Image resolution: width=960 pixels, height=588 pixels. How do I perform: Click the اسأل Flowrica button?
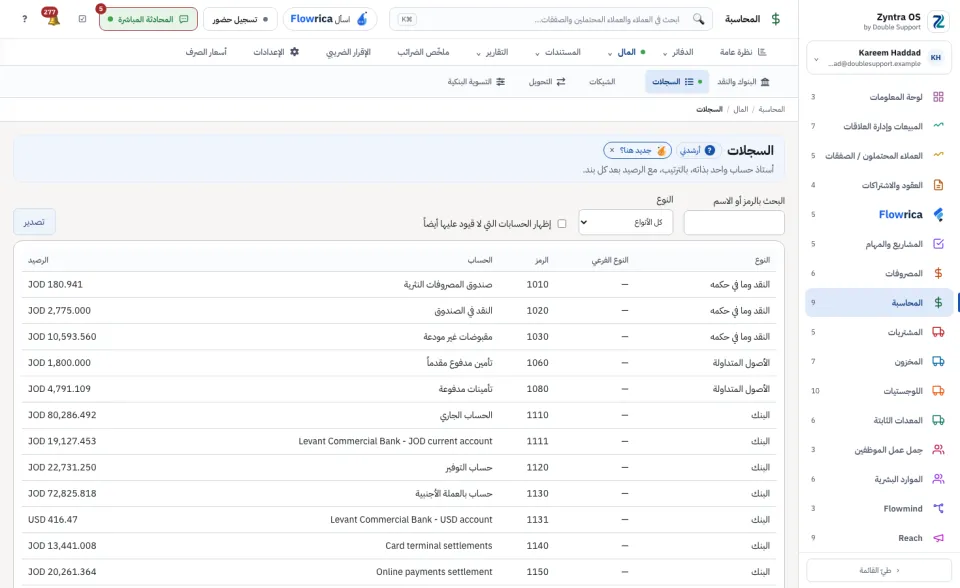(x=329, y=19)
